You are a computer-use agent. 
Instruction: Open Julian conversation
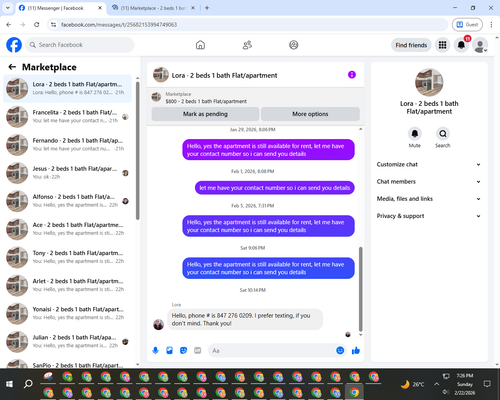(x=67, y=342)
